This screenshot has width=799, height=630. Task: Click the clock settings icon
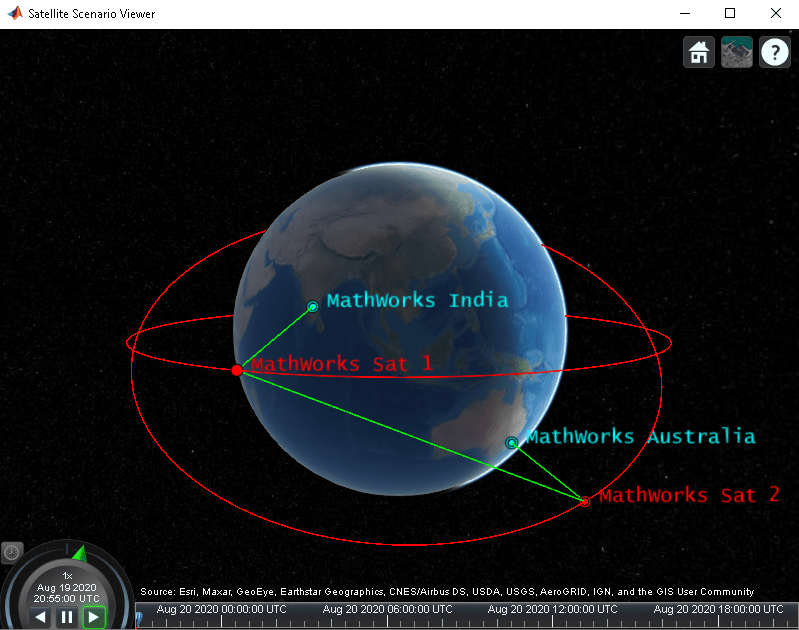click(x=12, y=552)
